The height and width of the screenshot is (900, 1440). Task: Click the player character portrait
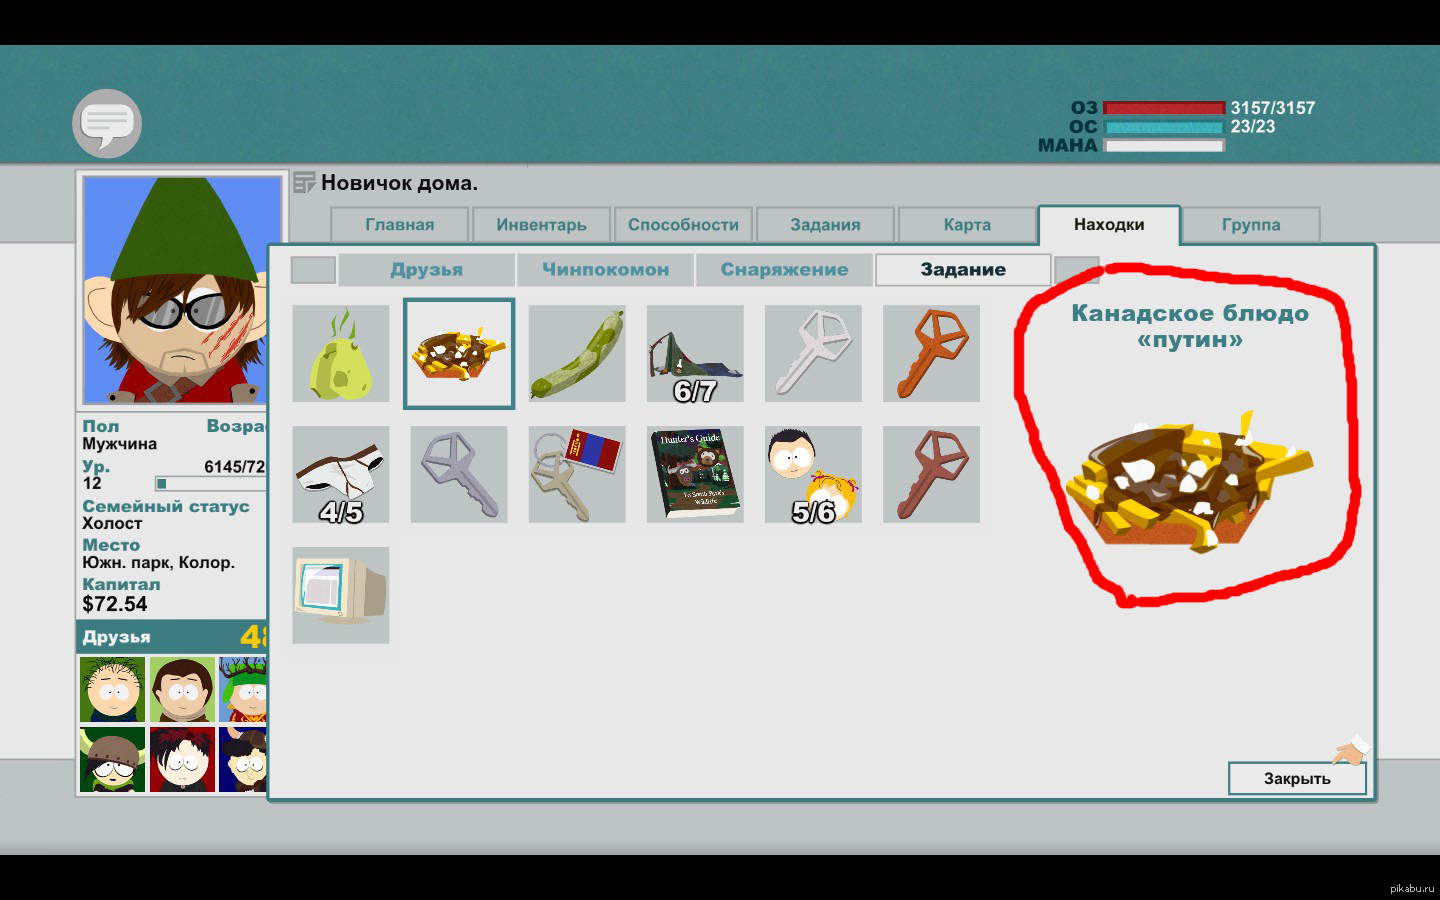[182, 290]
